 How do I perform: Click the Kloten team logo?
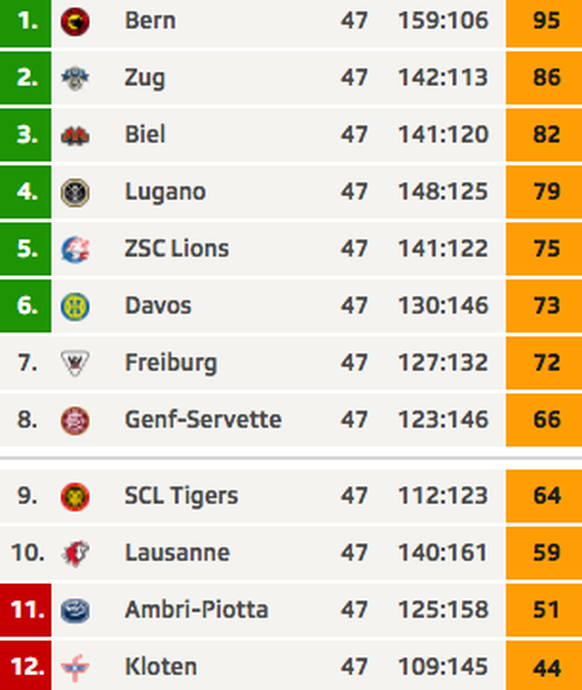point(75,668)
